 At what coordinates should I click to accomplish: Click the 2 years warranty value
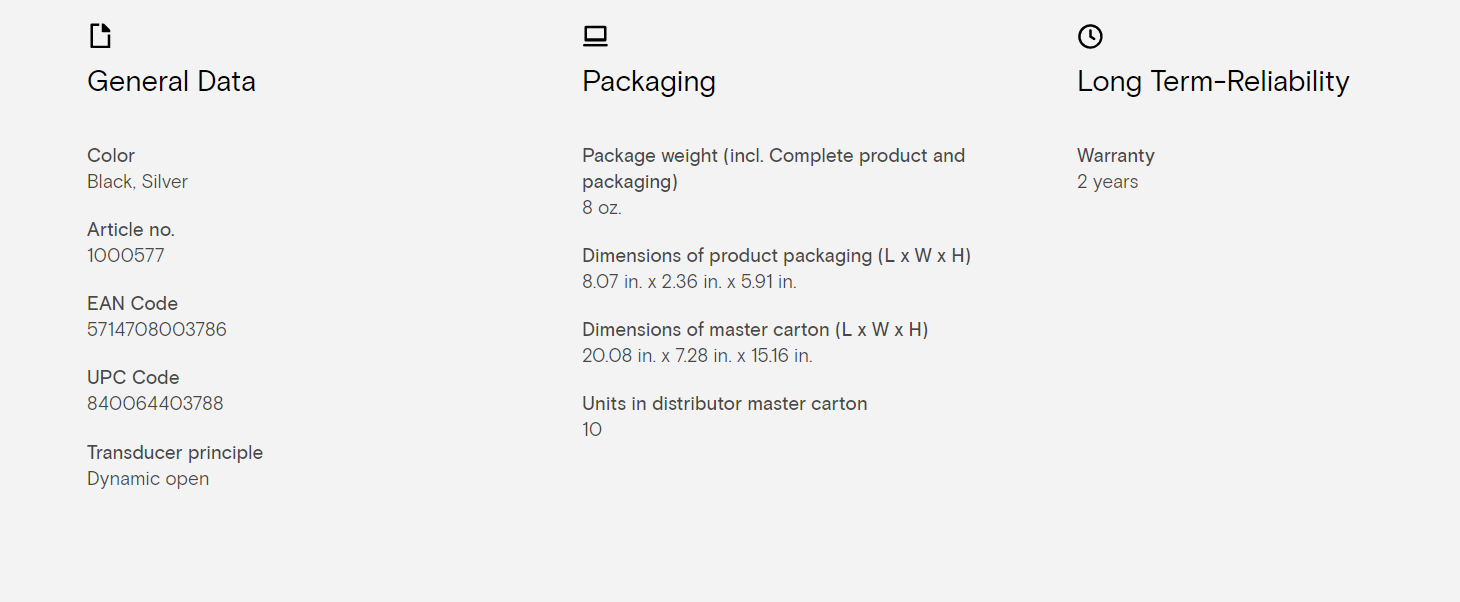point(1108,182)
